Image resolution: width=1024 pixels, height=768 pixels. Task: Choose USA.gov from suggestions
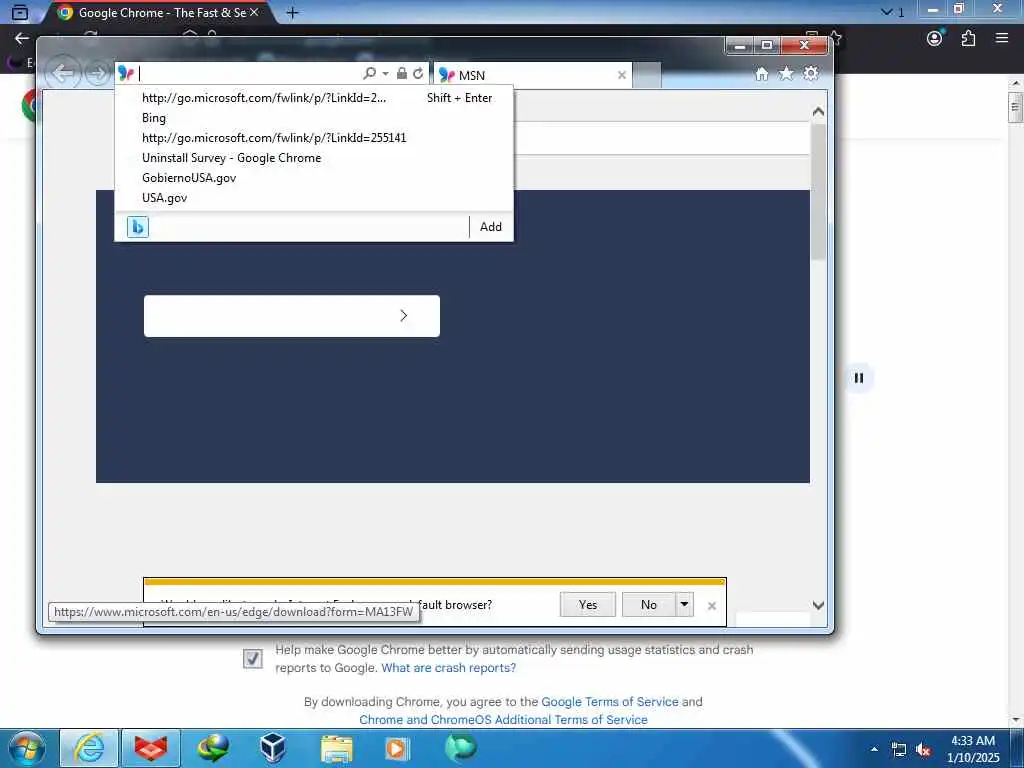[x=314, y=198]
